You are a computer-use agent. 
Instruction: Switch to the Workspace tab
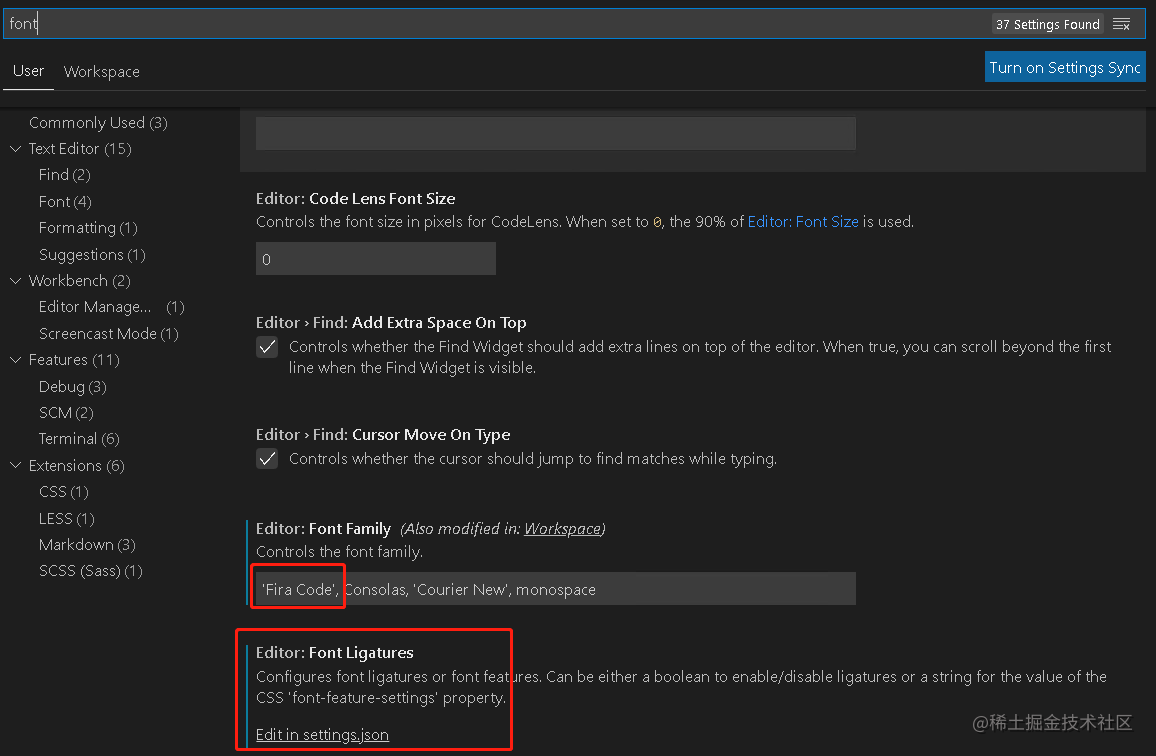tap(101, 71)
